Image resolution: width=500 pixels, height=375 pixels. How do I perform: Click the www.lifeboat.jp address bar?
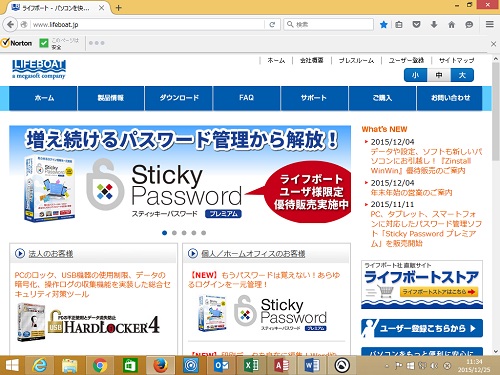point(147,25)
